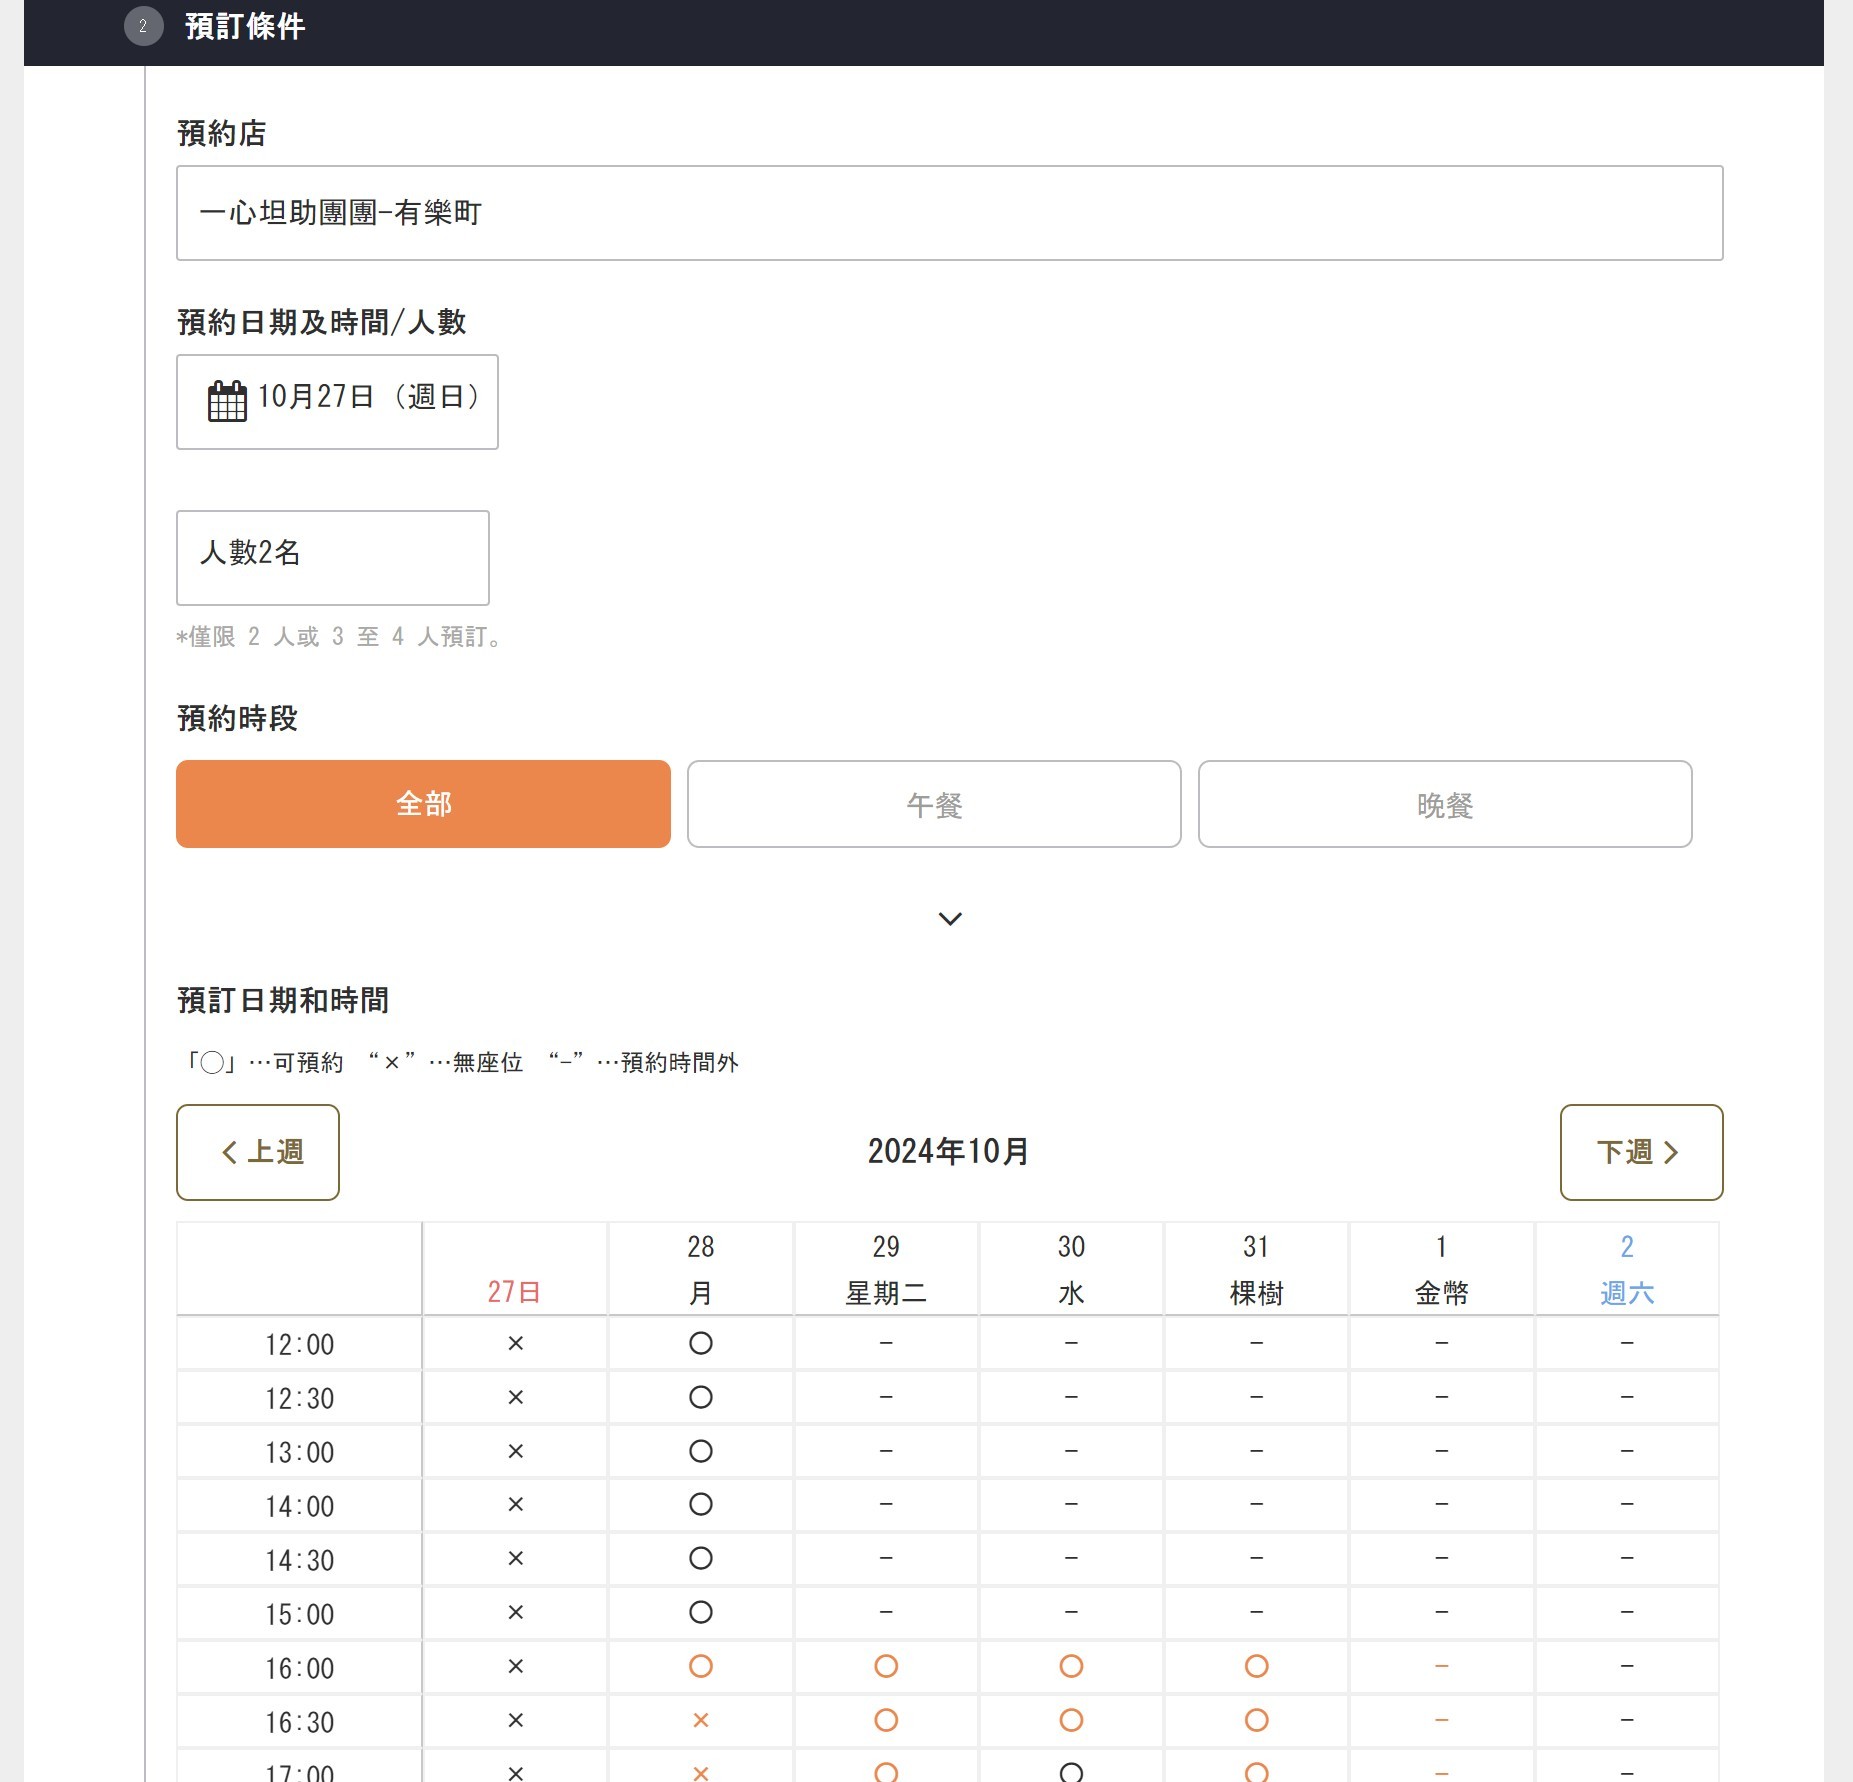Click the 13:00 time row label

coord(300,1452)
